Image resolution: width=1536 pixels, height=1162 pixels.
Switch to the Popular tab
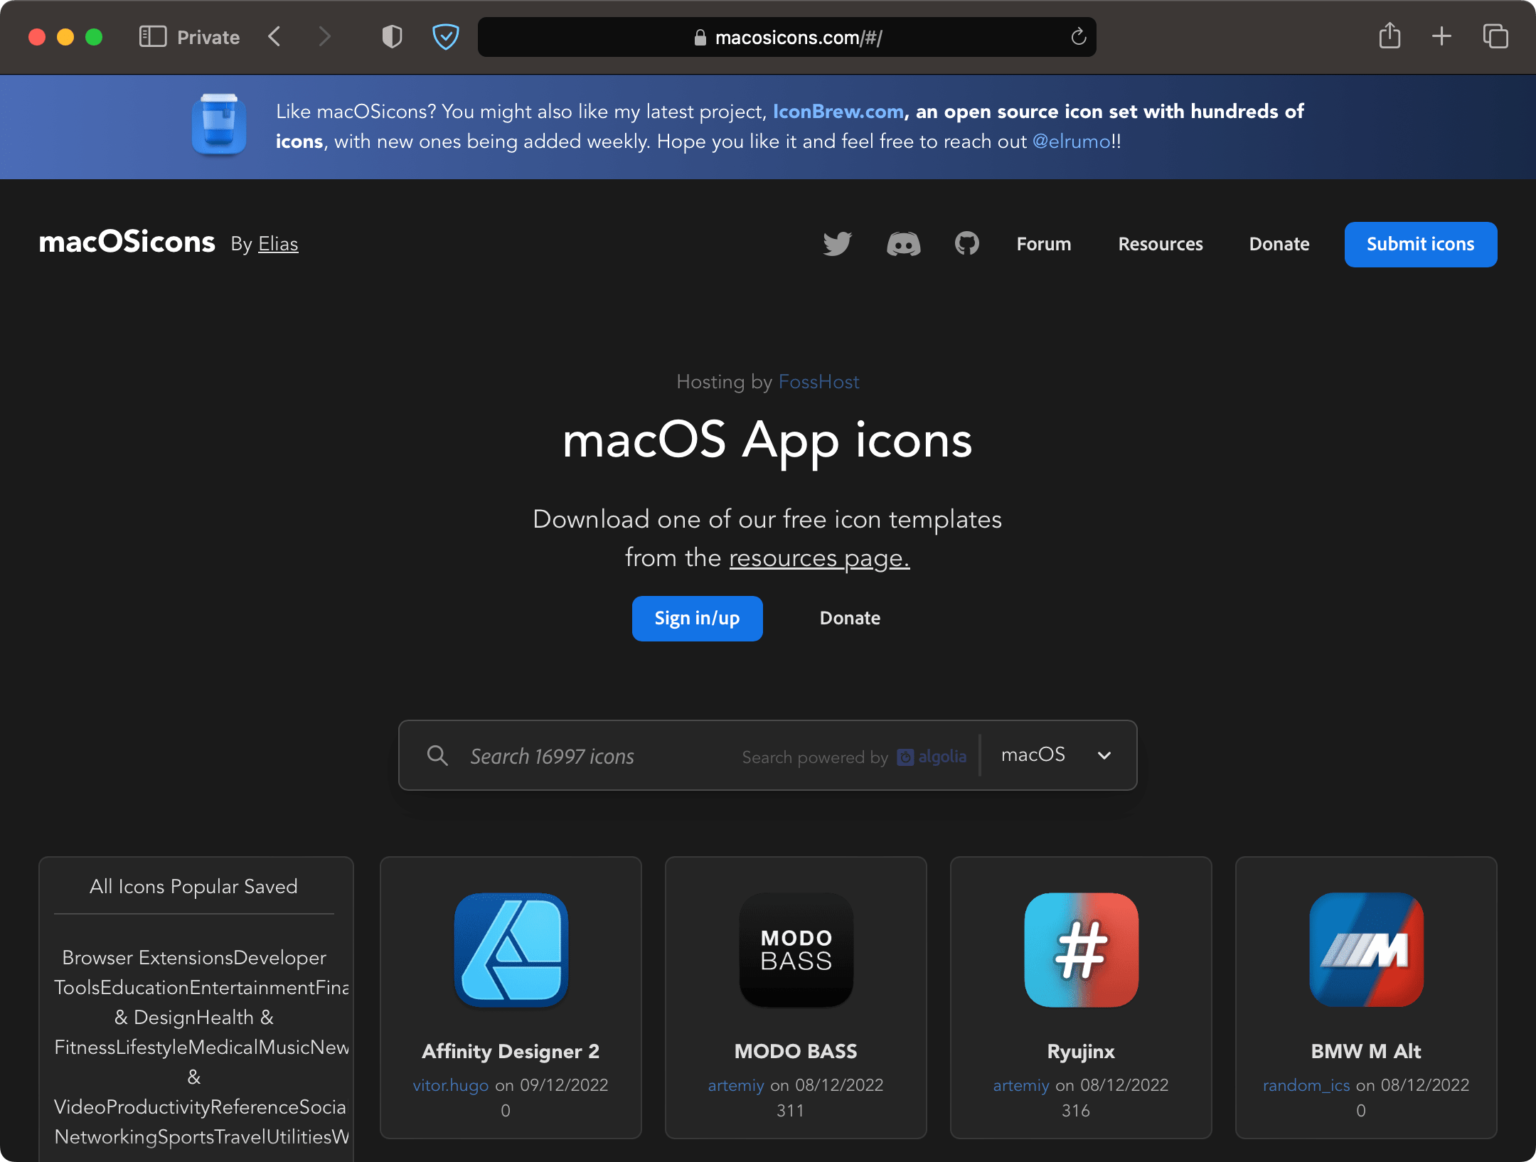pyautogui.click(x=204, y=887)
